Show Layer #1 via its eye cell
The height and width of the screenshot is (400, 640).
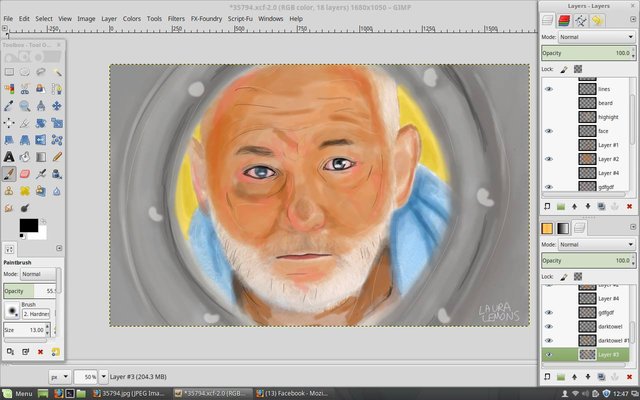point(549,145)
